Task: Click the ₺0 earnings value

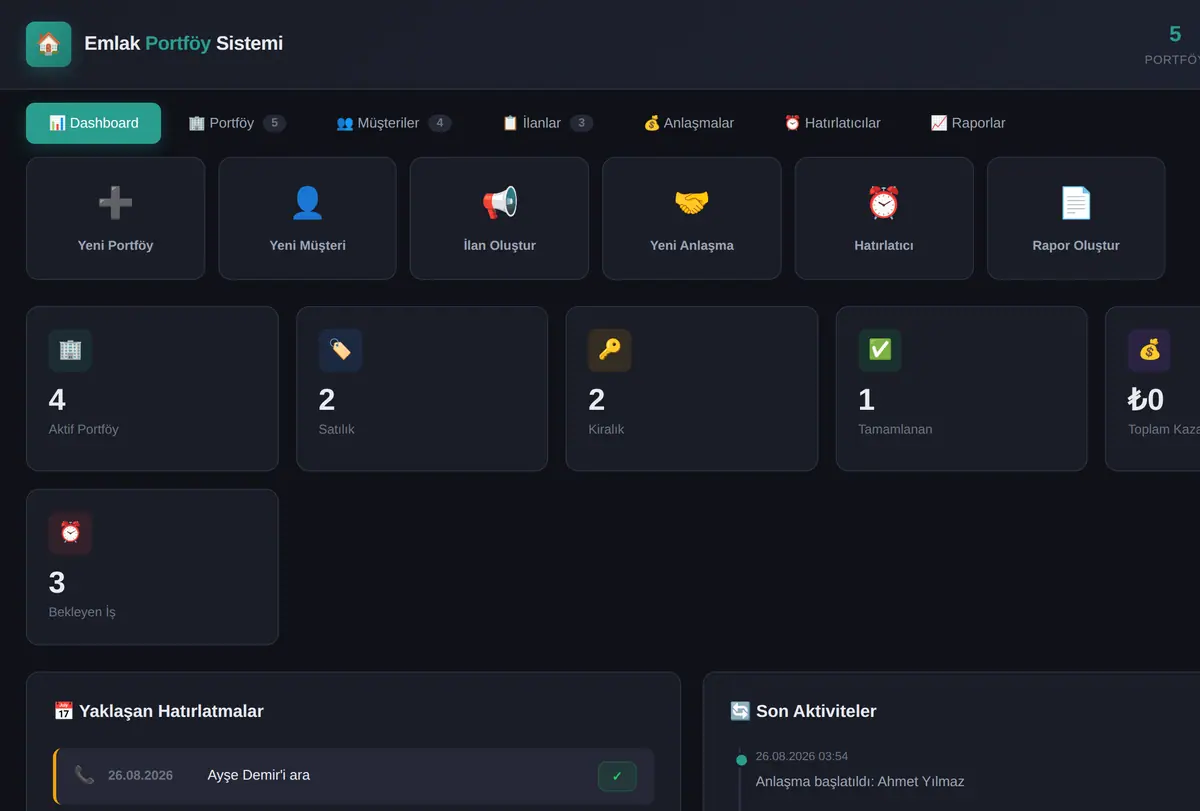Action: click(x=1146, y=400)
